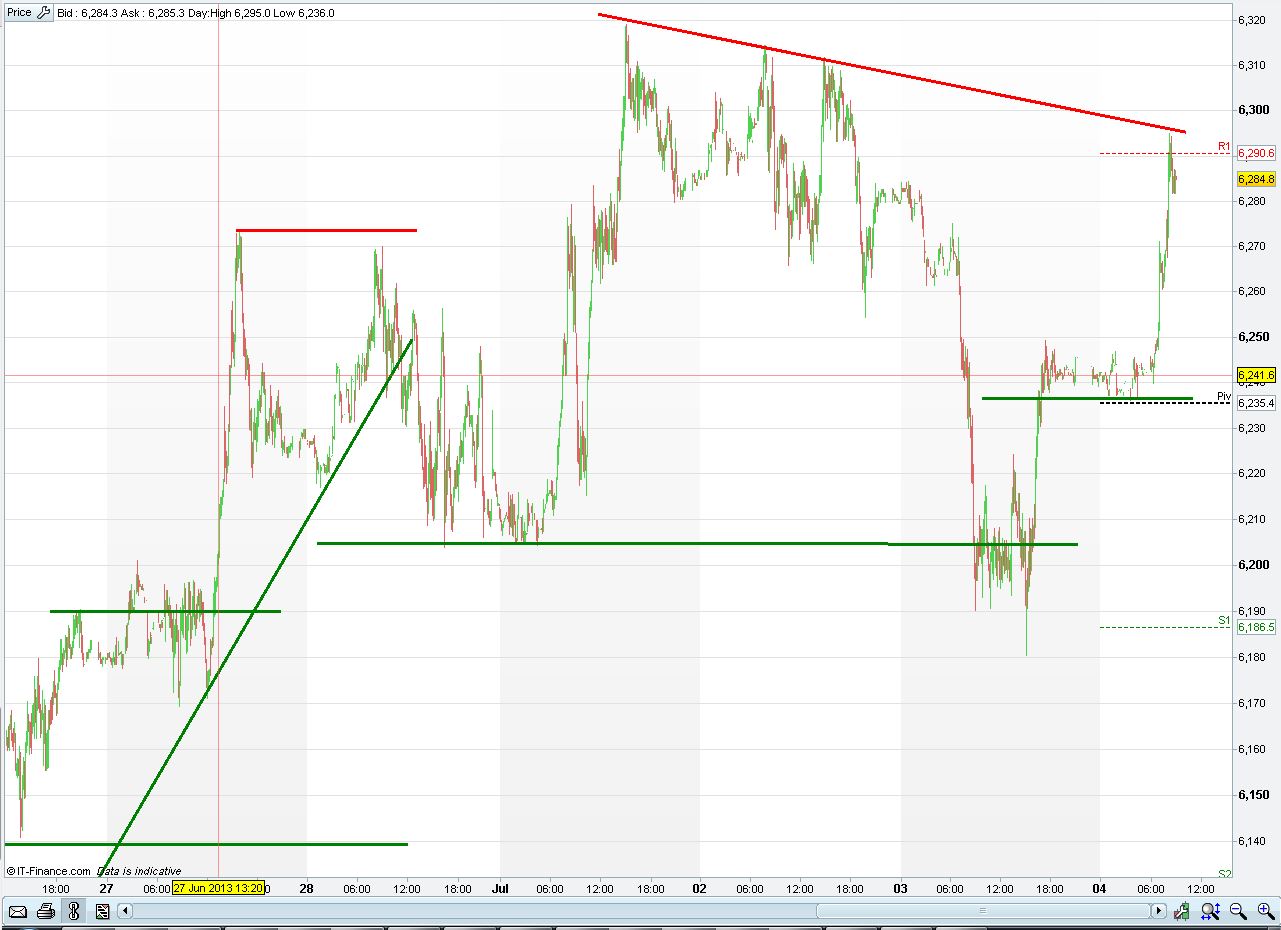This screenshot has height=930, width=1281.
Task: Click the S2 support label
Action: pyautogui.click(x=1224, y=873)
